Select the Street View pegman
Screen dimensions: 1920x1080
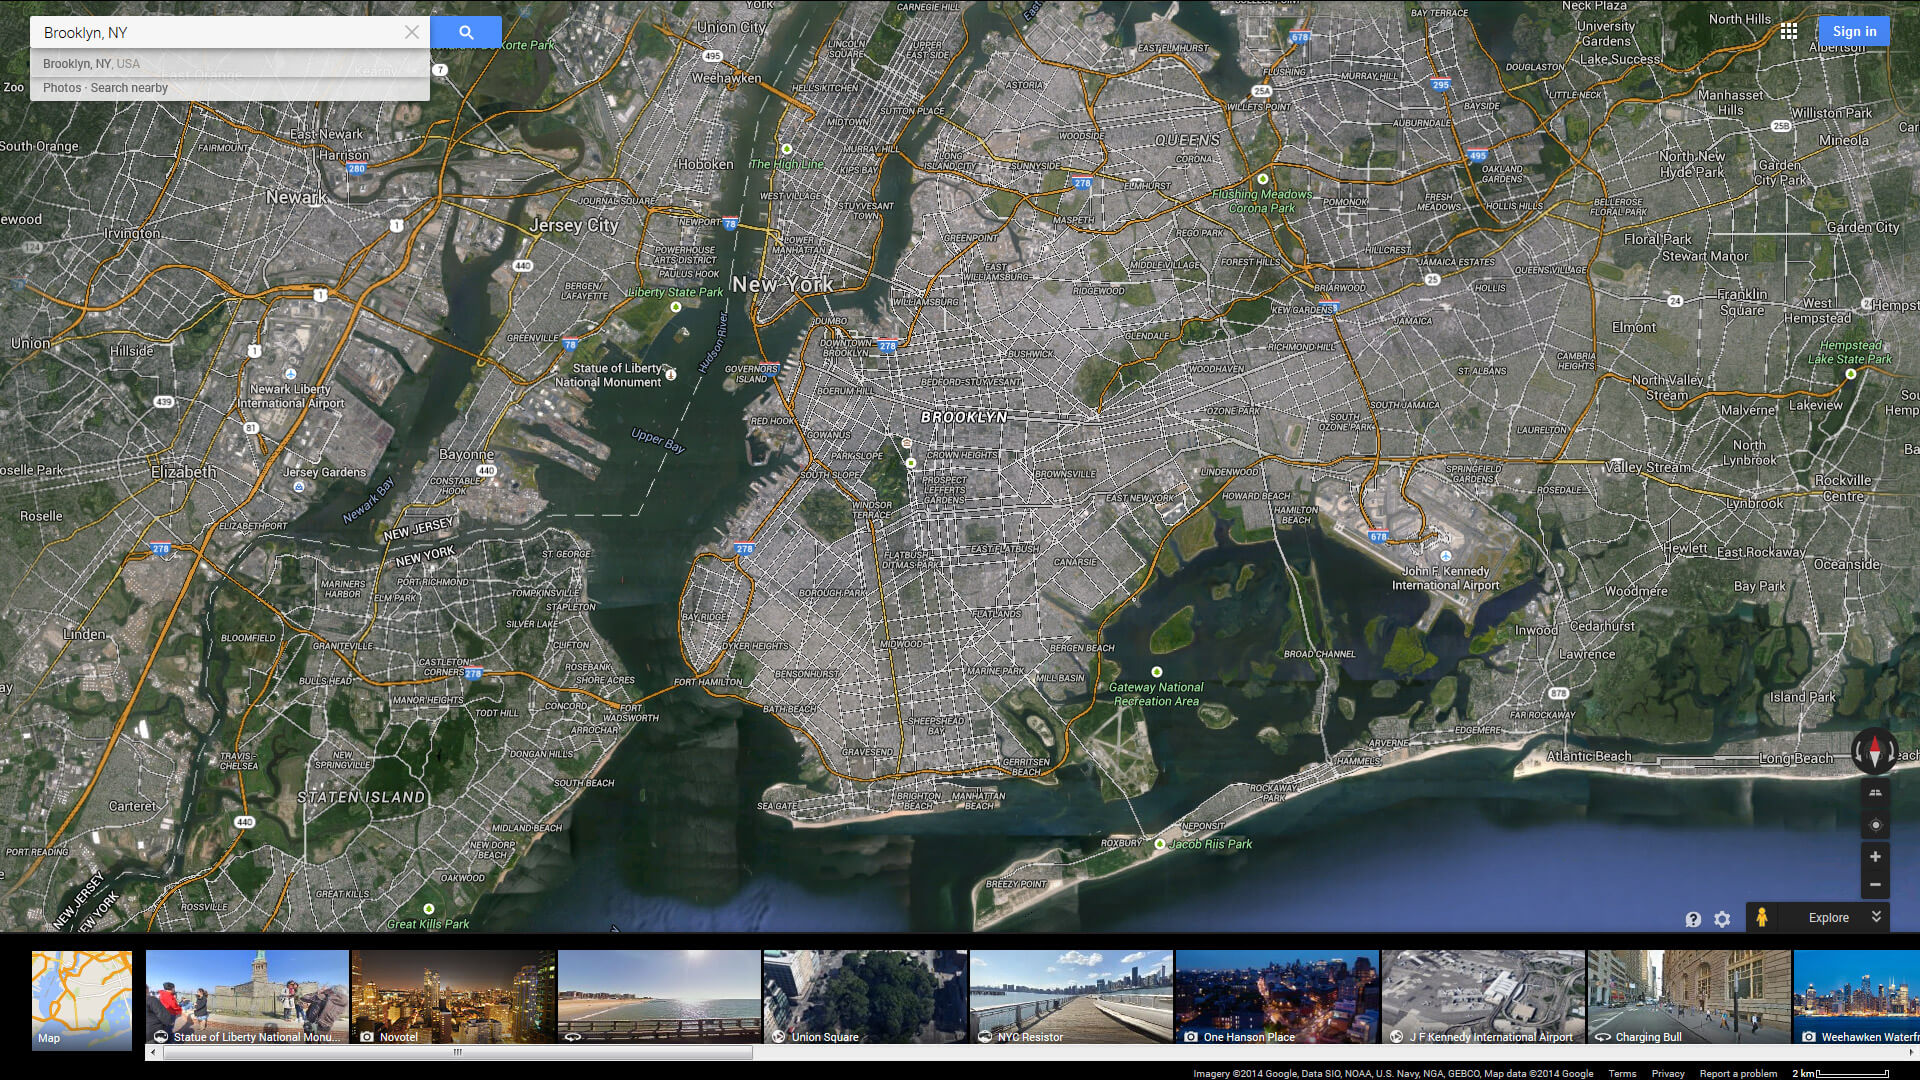click(x=1762, y=917)
